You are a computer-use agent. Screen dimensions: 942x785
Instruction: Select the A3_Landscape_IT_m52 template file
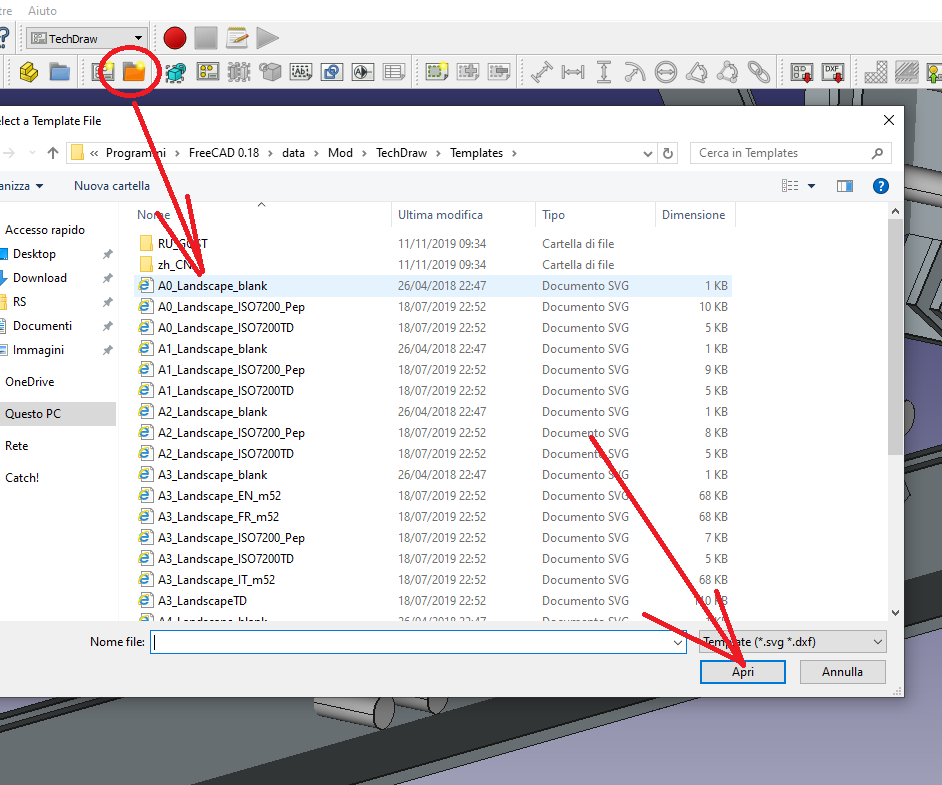[x=433, y=580]
